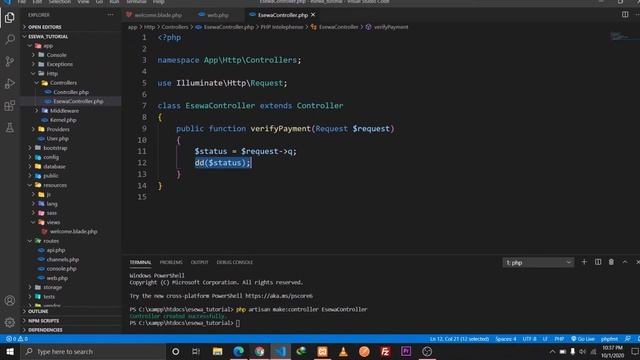Open FileZilla from the taskbar
Image resolution: width=640 pixels, height=360 pixels.
tap(385, 351)
